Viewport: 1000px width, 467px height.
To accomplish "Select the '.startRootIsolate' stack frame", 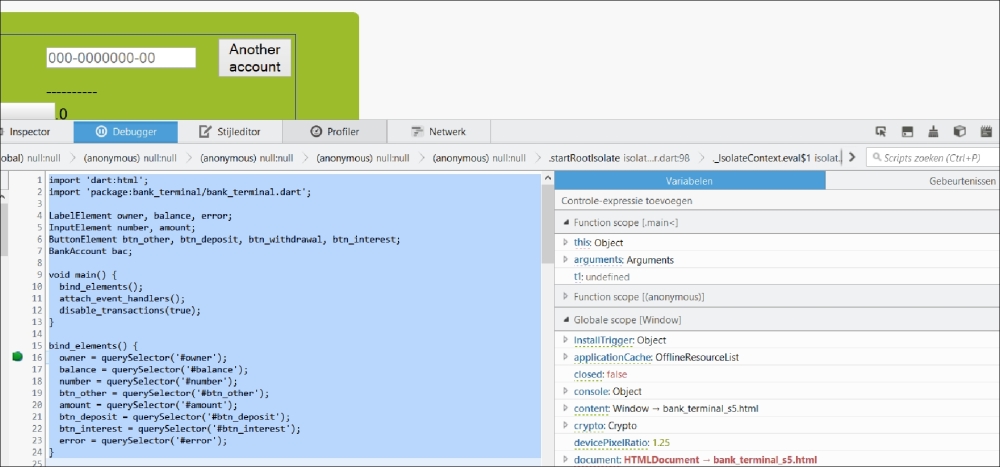I will coord(619,158).
